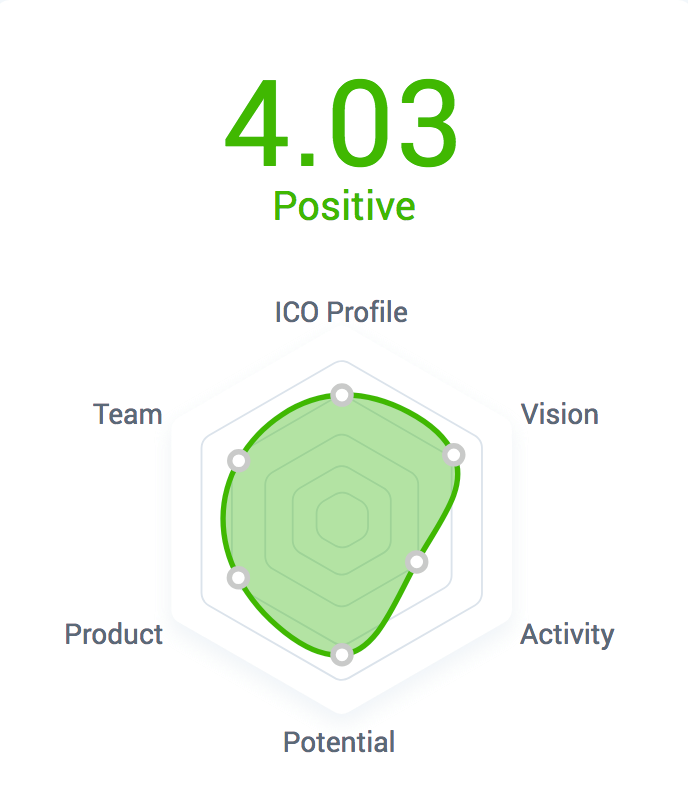This screenshot has width=688, height=794.
Task: Click the ICO Profile data point marker
Action: click(x=342, y=395)
